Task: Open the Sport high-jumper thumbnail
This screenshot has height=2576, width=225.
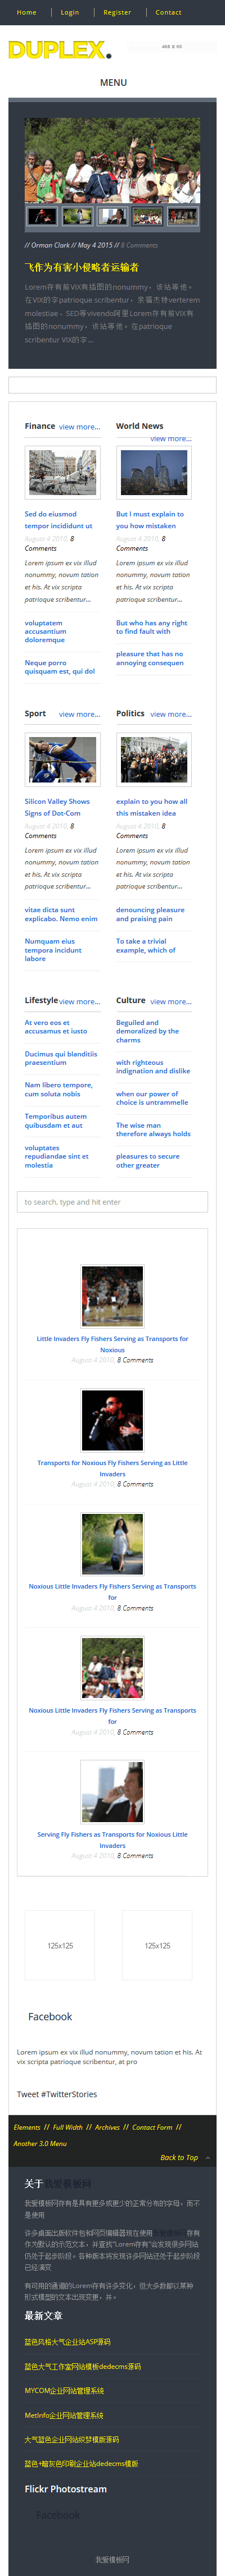Action: (62, 760)
